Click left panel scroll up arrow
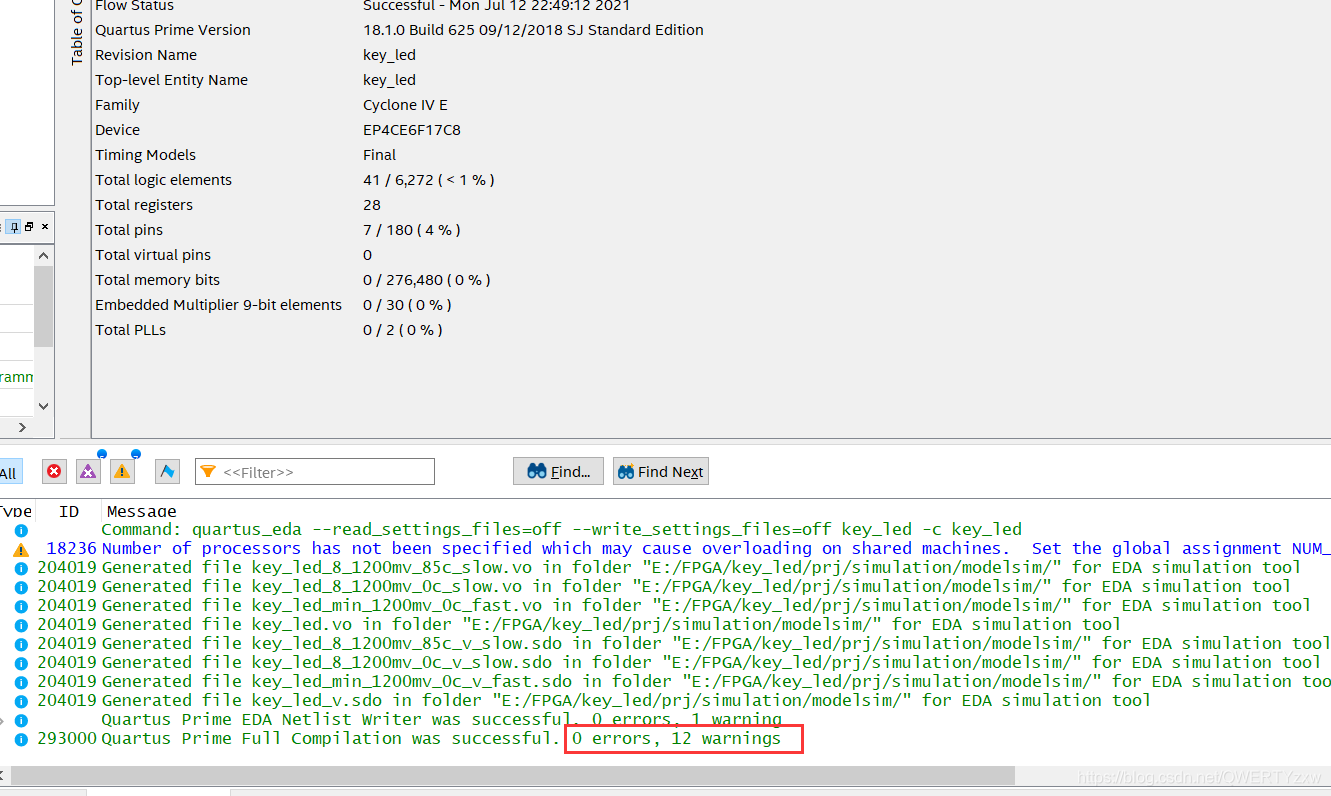 (x=43, y=256)
